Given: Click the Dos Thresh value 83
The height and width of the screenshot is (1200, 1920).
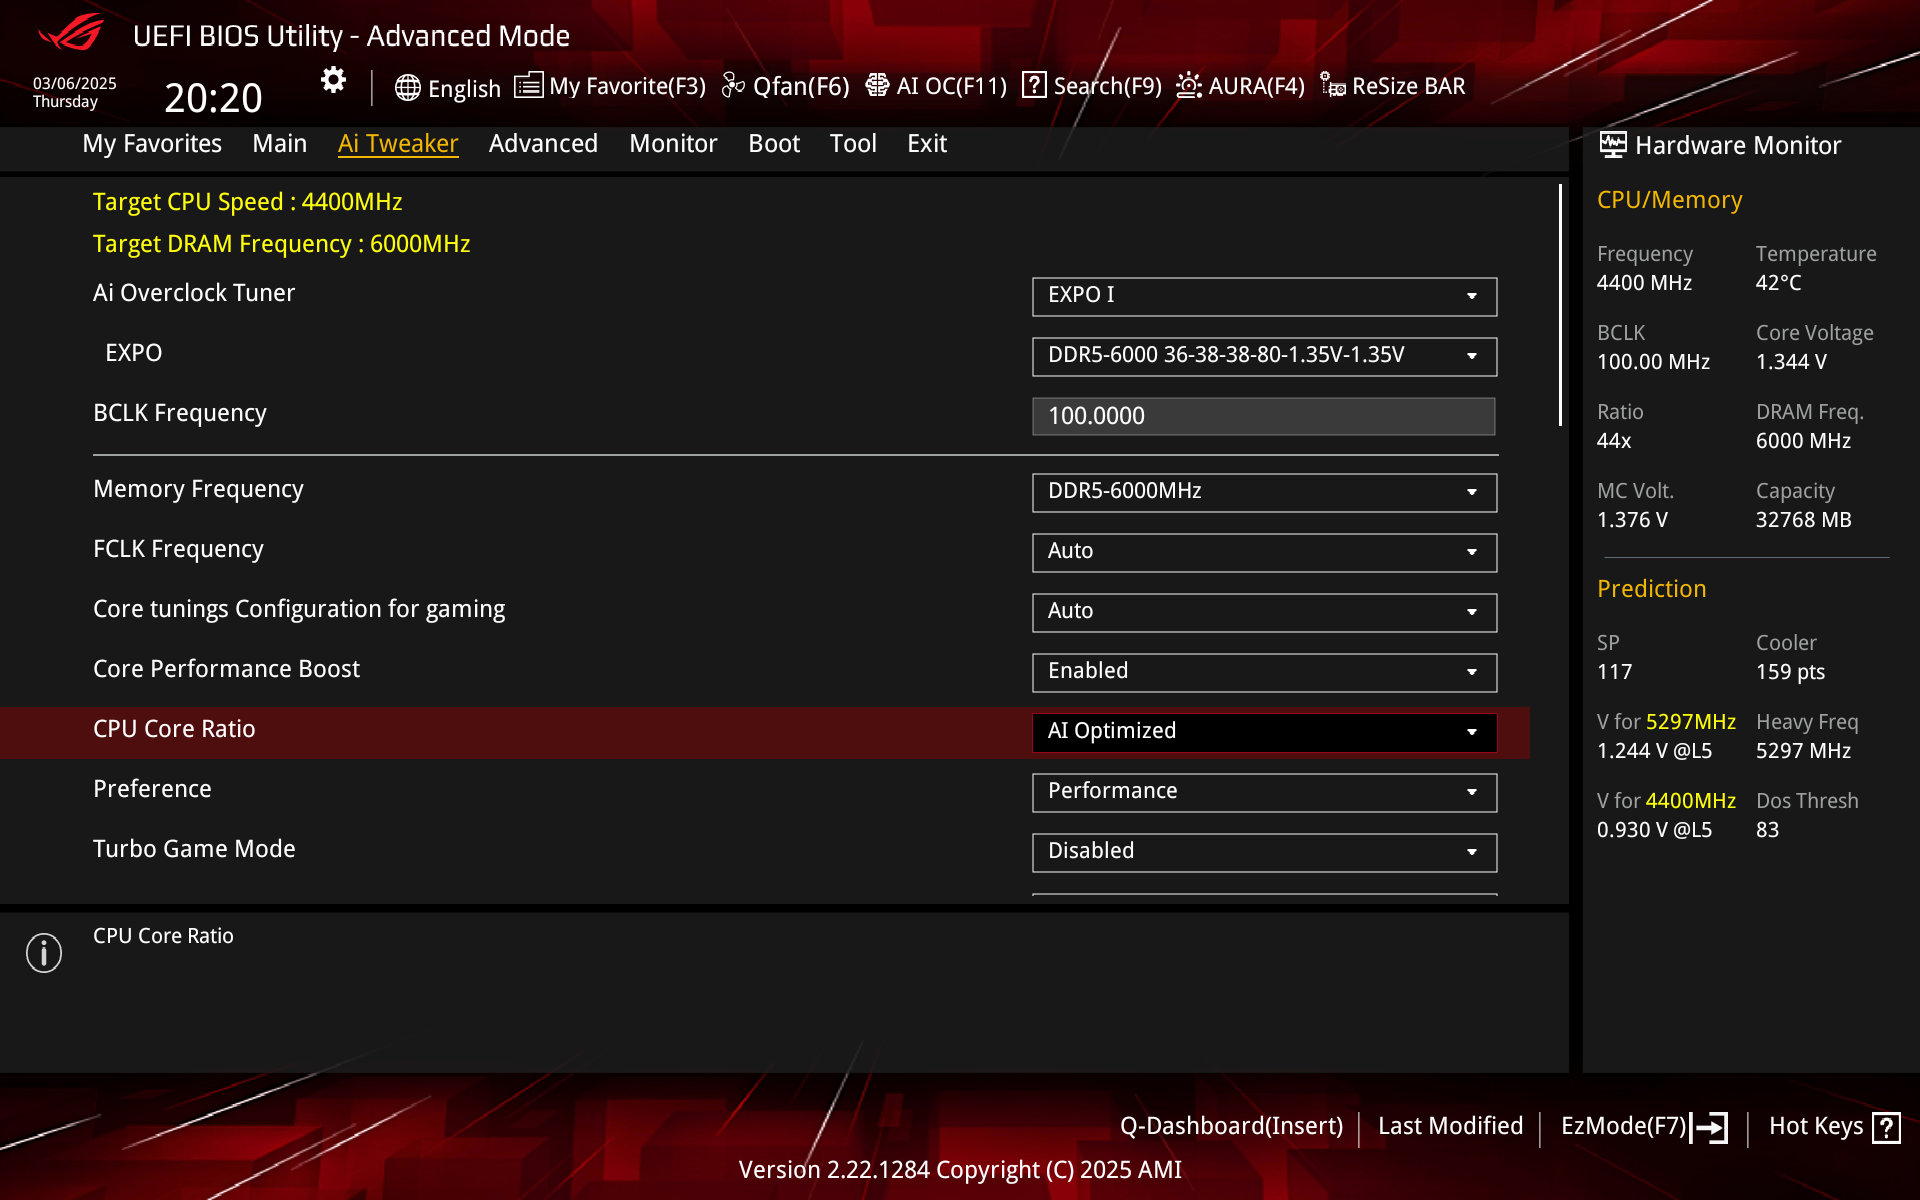Looking at the screenshot, I should [x=1767, y=830].
